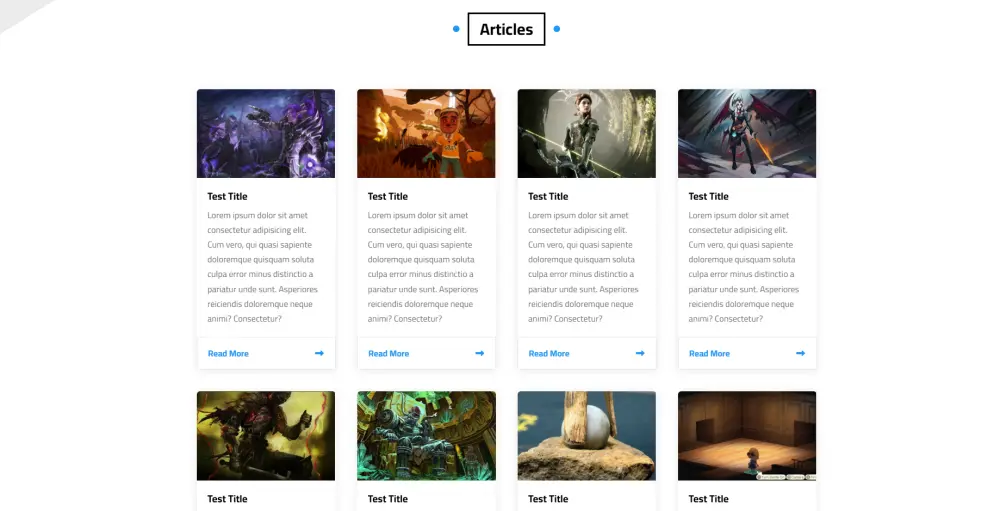View the wooden room with small character thumbnail
1000x511 pixels.
pyautogui.click(x=747, y=436)
